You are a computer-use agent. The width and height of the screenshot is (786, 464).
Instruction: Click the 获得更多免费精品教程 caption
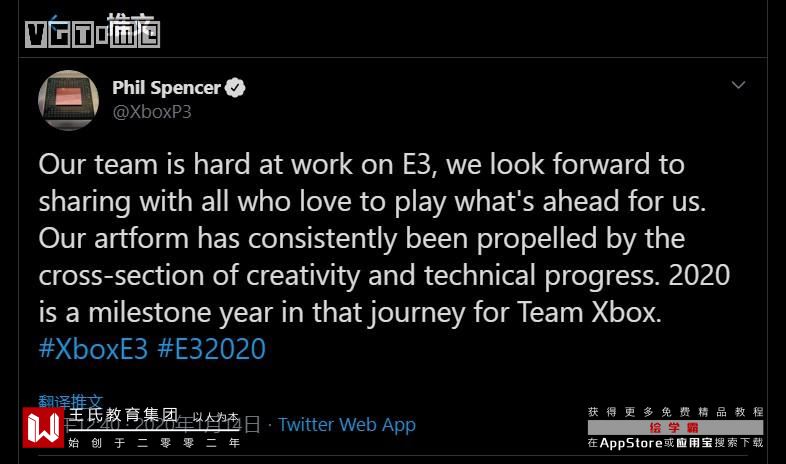pos(675,412)
